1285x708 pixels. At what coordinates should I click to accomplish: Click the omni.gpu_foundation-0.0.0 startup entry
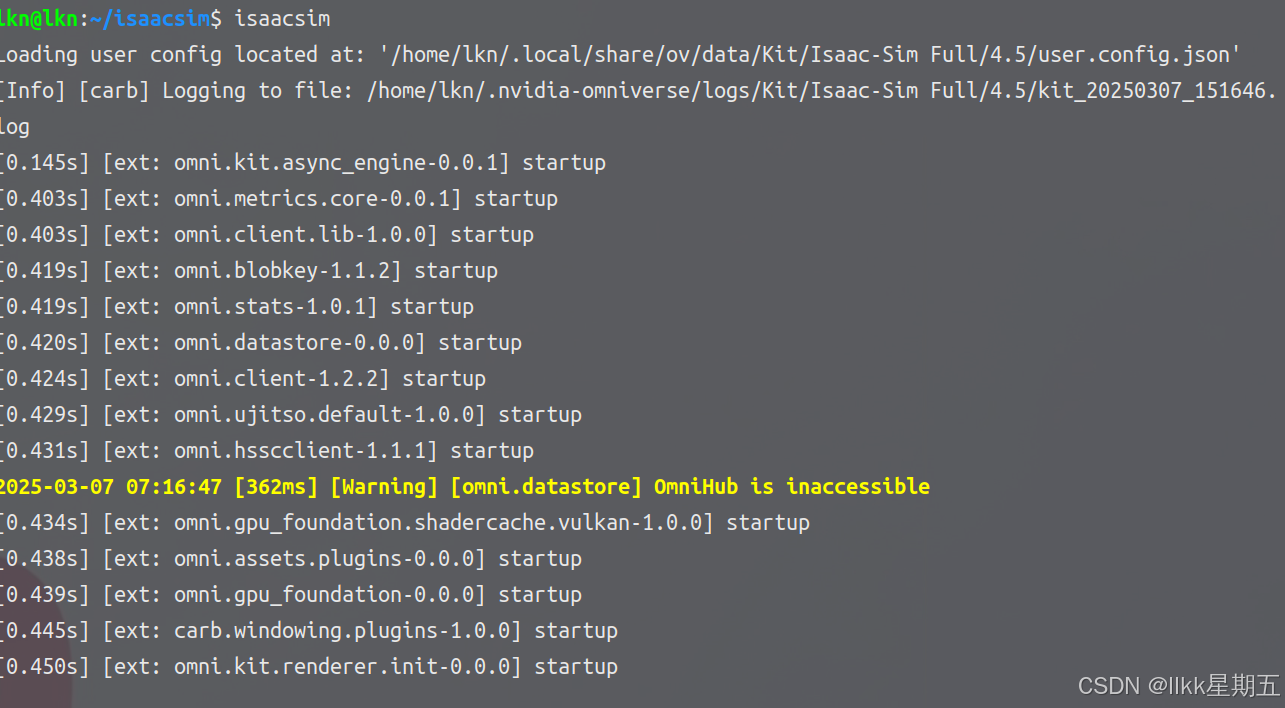point(290,594)
